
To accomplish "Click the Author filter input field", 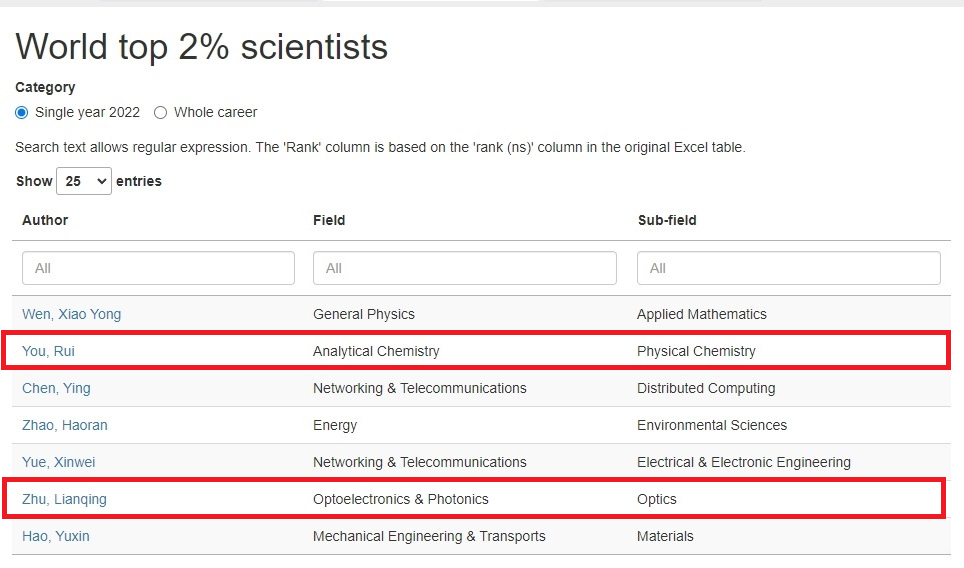I will click(x=158, y=268).
